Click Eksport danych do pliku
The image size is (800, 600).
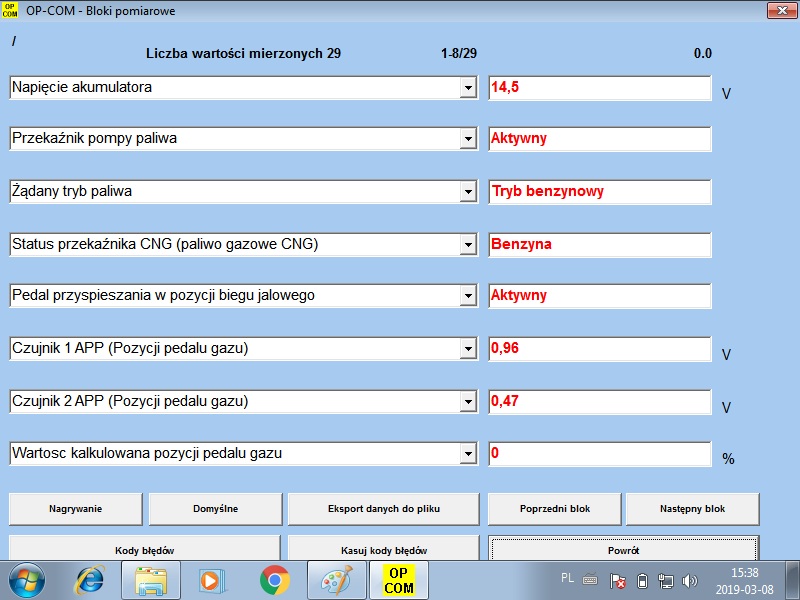click(384, 509)
